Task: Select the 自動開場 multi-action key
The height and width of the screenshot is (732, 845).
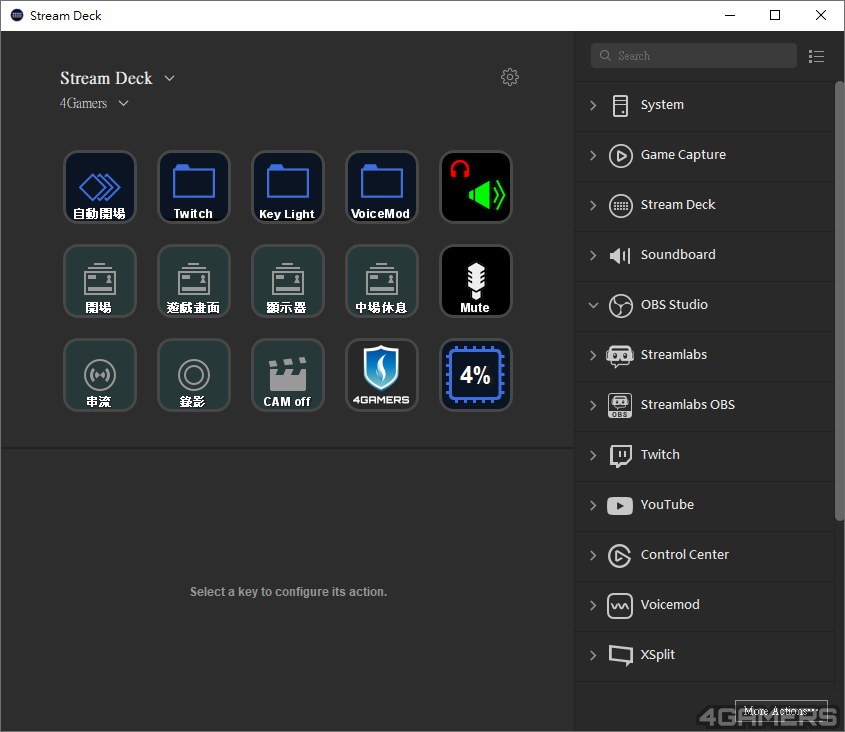Action: pyautogui.click(x=100, y=187)
